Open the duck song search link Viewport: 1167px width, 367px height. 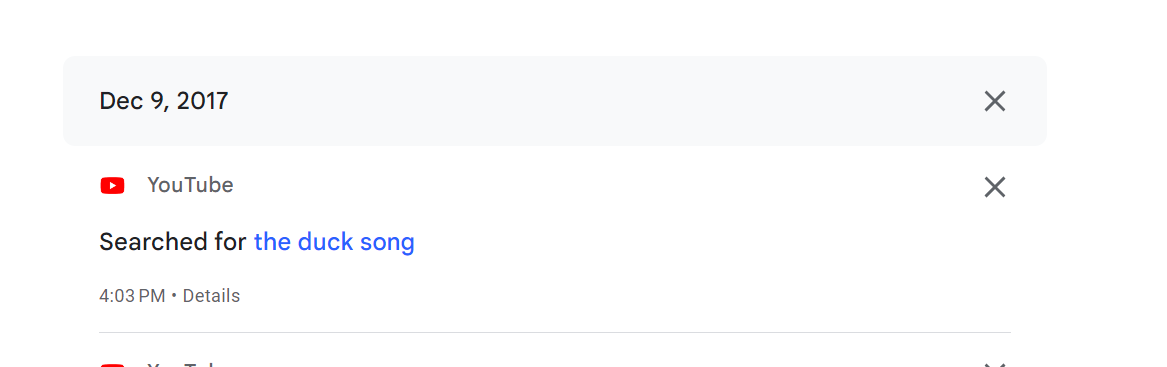pyautogui.click(x=334, y=242)
